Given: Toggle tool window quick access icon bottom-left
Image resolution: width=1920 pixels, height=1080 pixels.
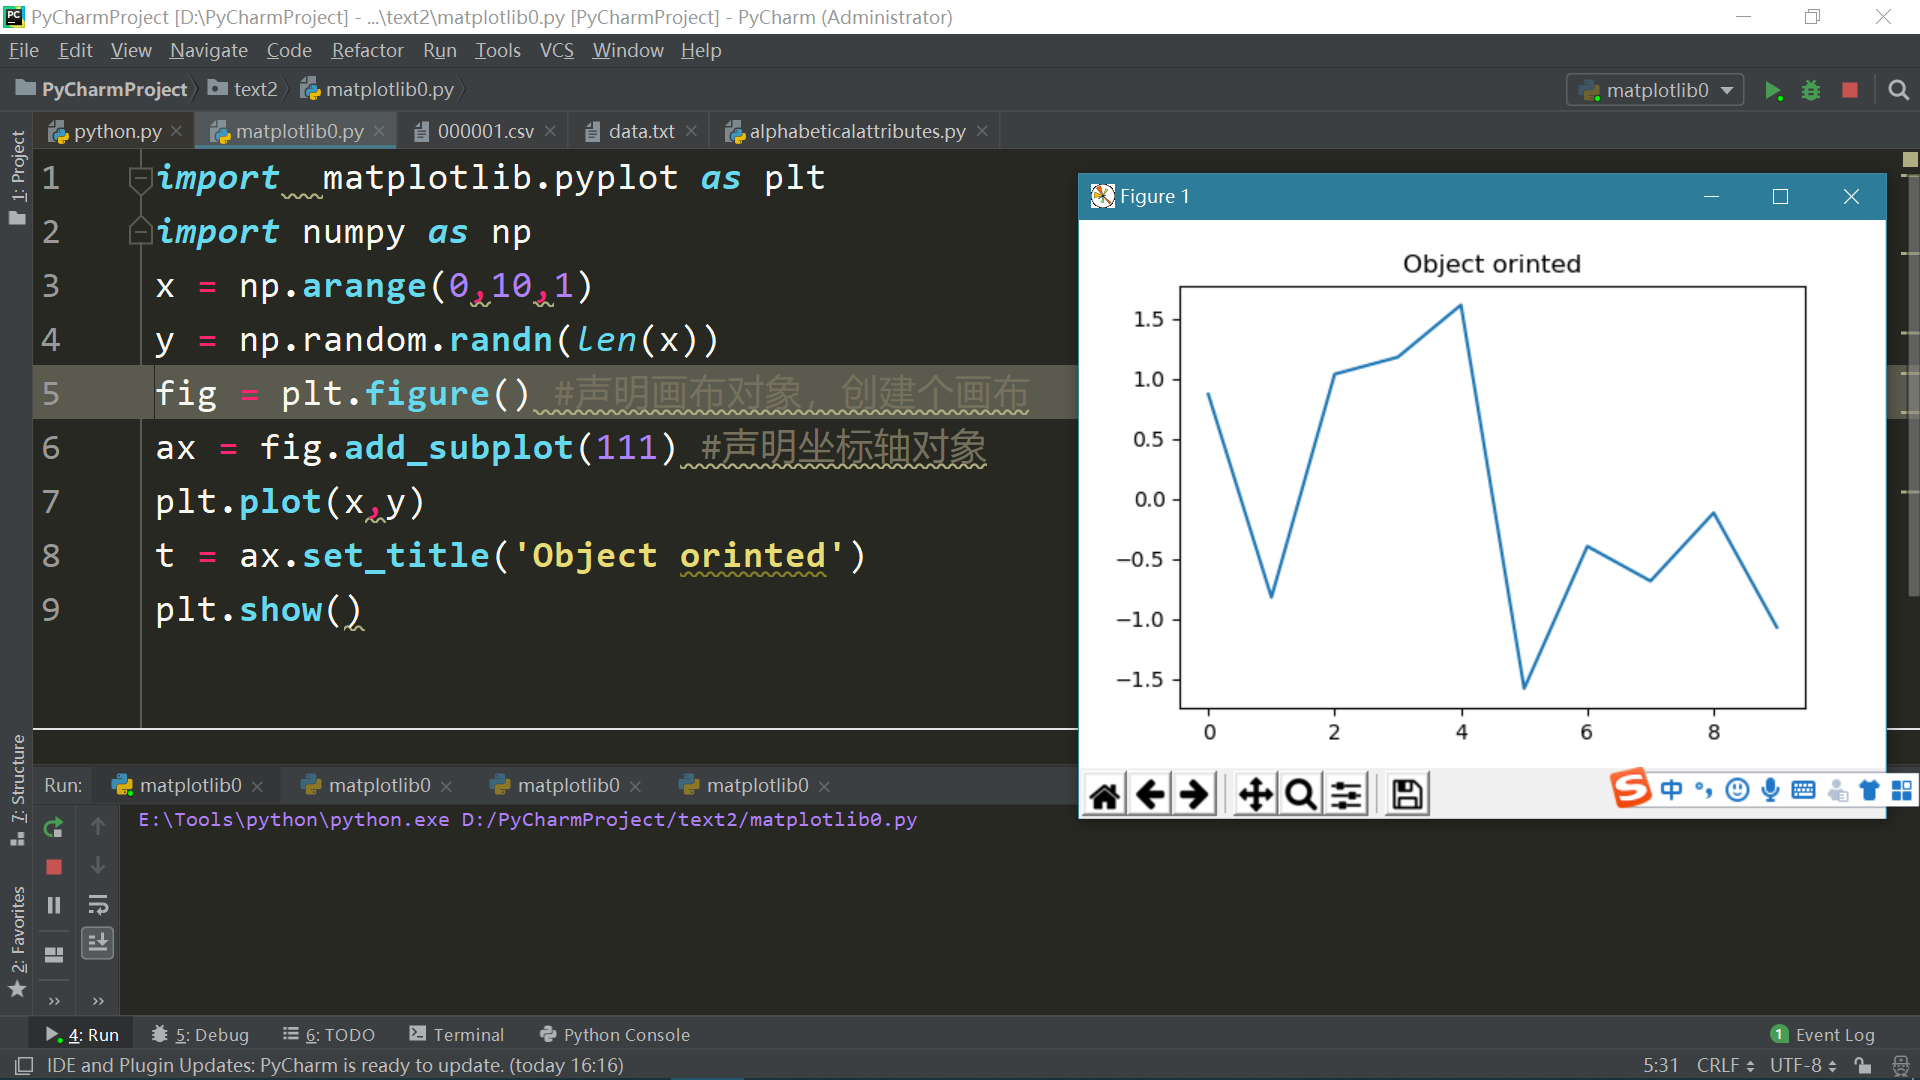Looking at the screenshot, I should tap(24, 1066).
